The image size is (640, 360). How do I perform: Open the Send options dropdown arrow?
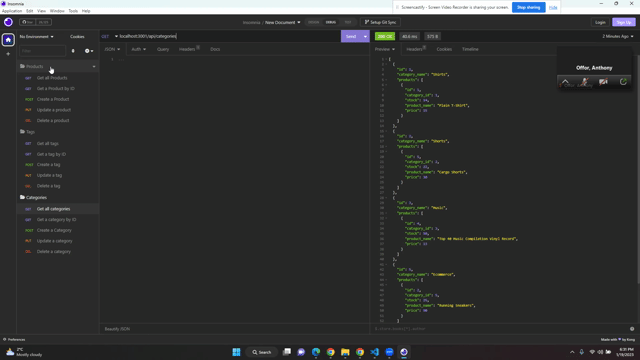365,36
